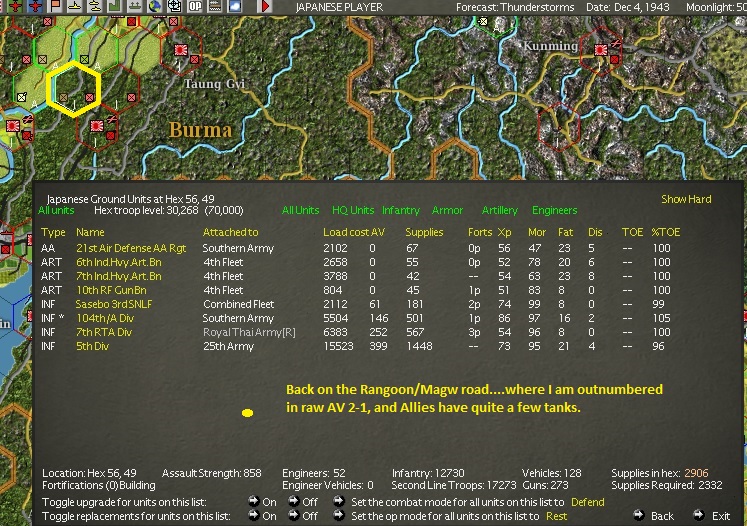This screenshot has height=526, width=747.
Task: Click the crosshair target toolbar icon
Action: tap(175, 6)
